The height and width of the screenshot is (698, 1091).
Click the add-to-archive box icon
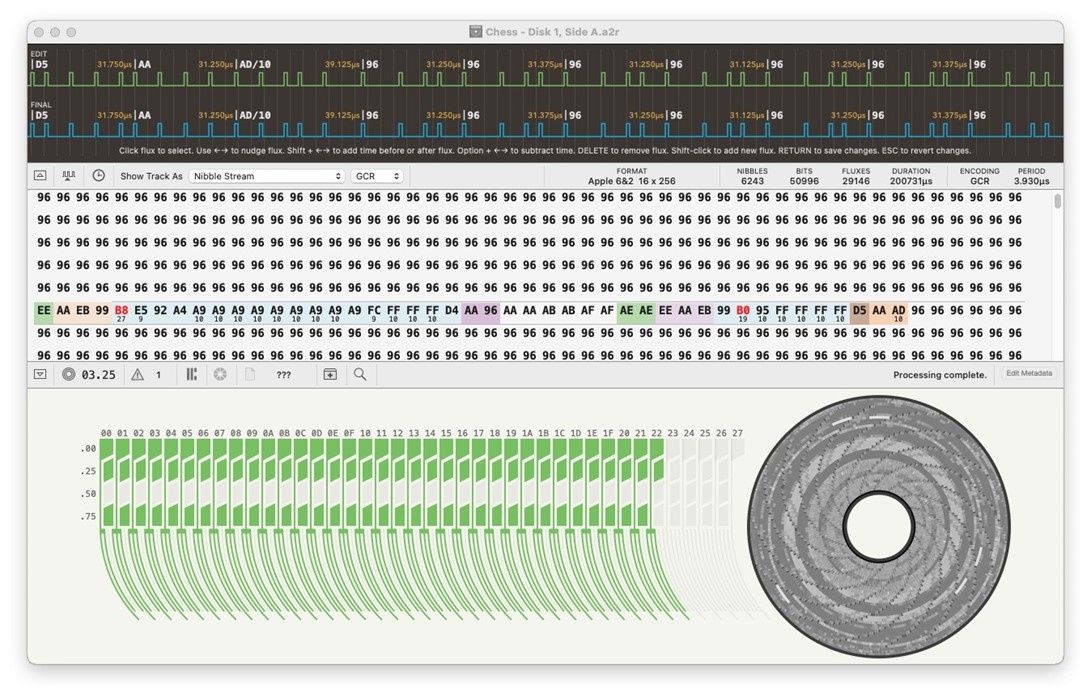point(330,374)
